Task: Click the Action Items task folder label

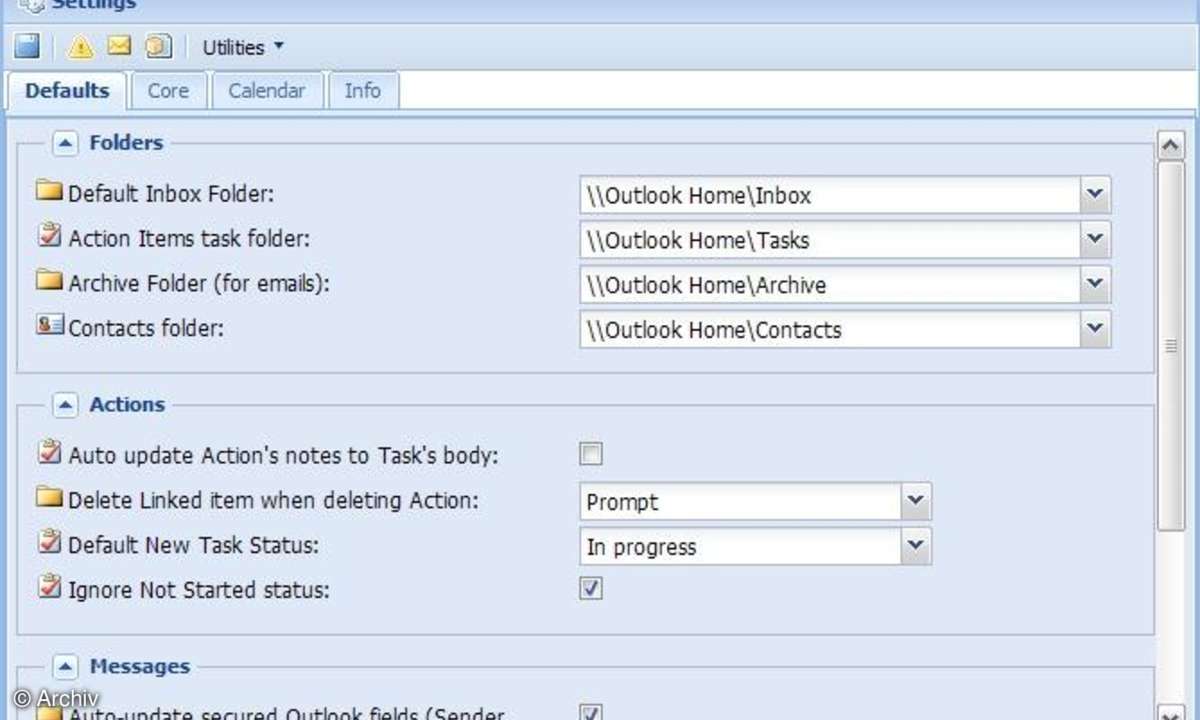Action: click(189, 238)
